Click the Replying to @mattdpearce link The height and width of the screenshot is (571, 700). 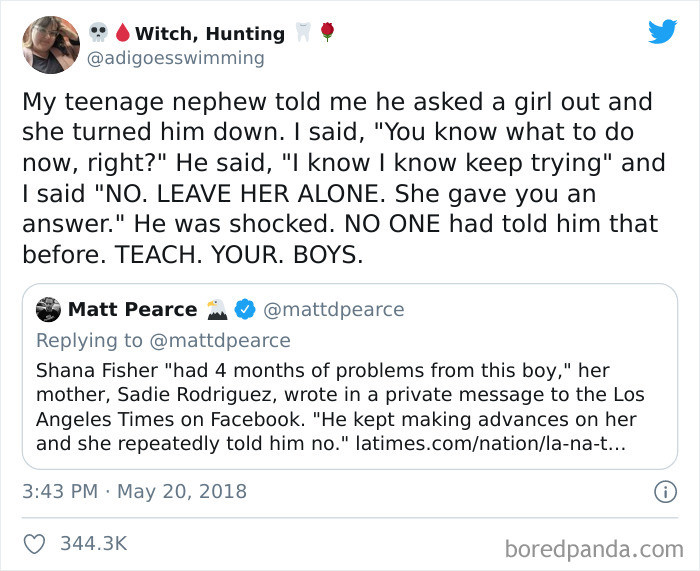pyautogui.click(x=163, y=340)
